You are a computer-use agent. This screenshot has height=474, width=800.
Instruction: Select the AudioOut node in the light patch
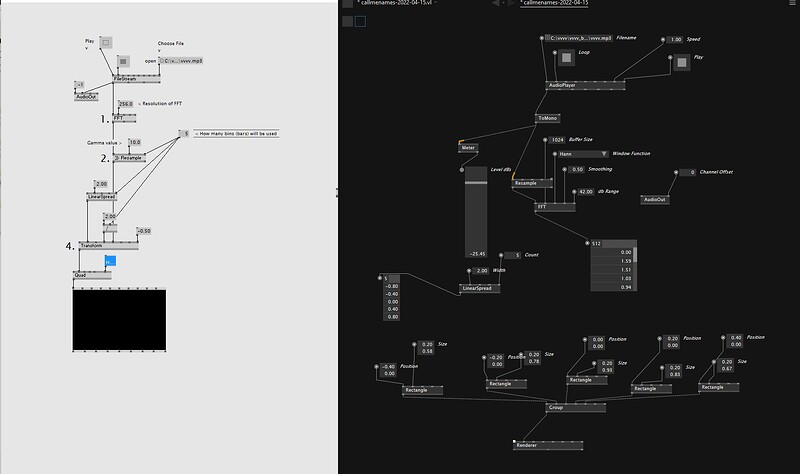point(86,97)
